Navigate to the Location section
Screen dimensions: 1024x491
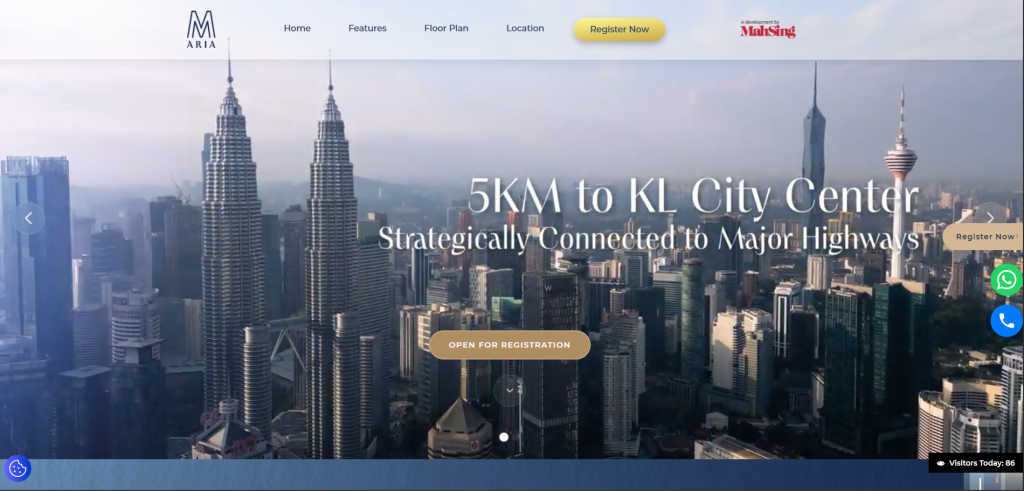click(525, 29)
